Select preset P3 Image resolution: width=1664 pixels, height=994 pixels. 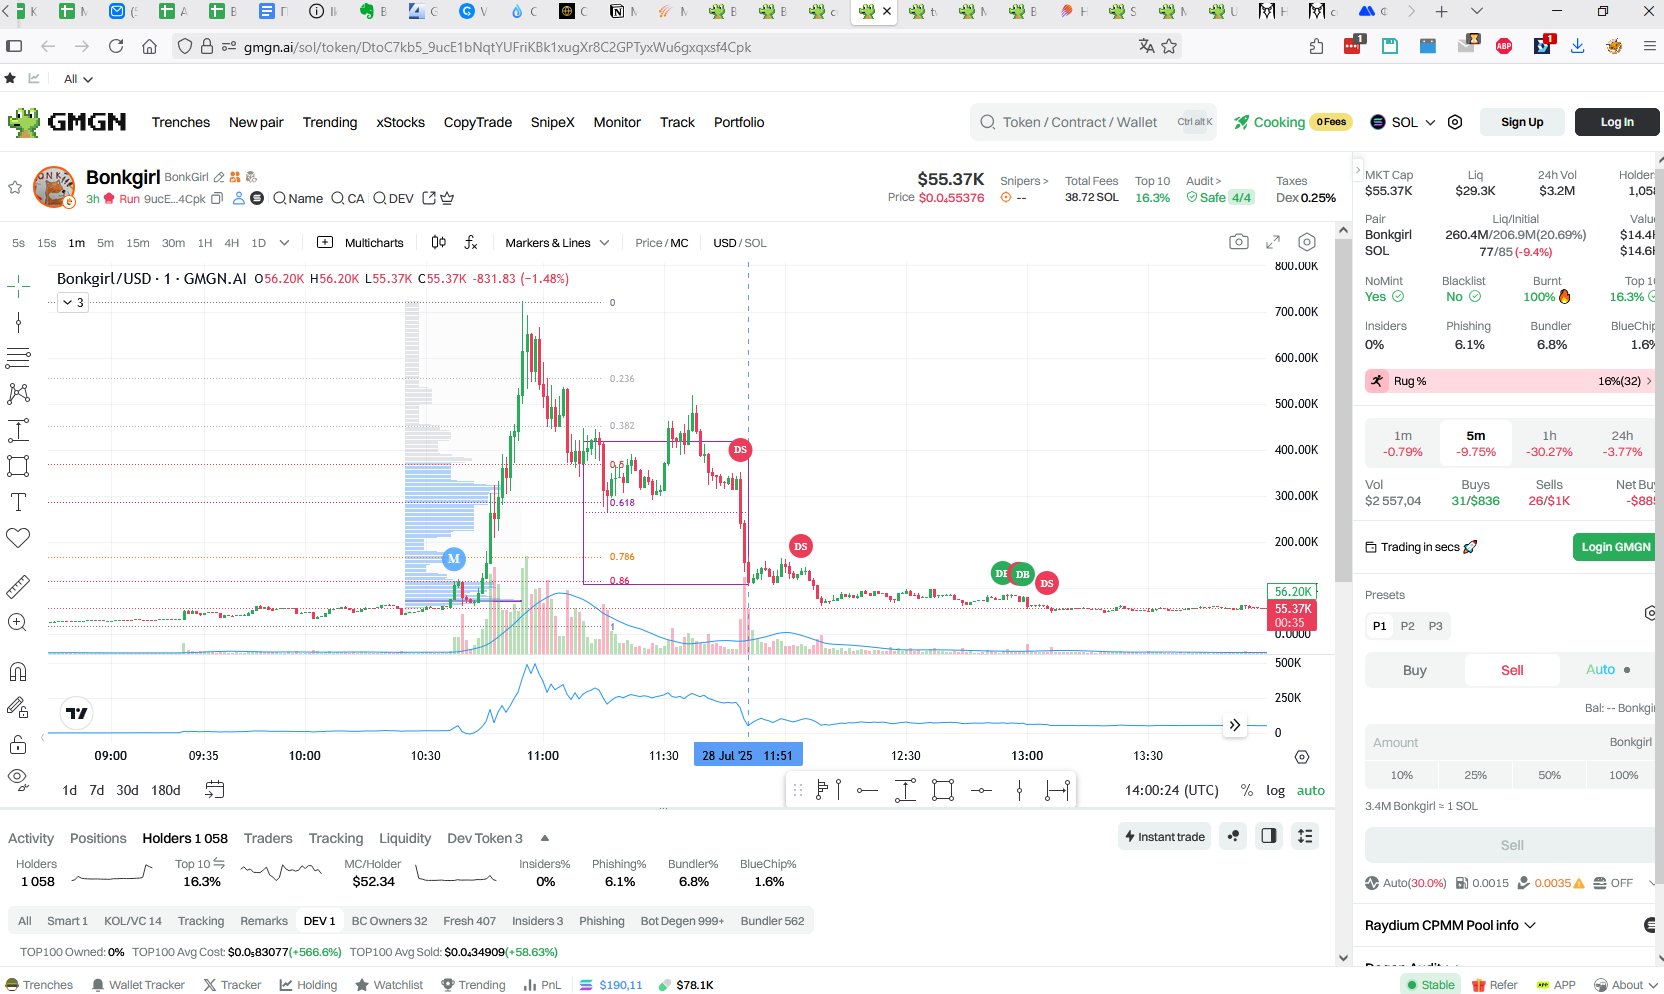(1435, 626)
